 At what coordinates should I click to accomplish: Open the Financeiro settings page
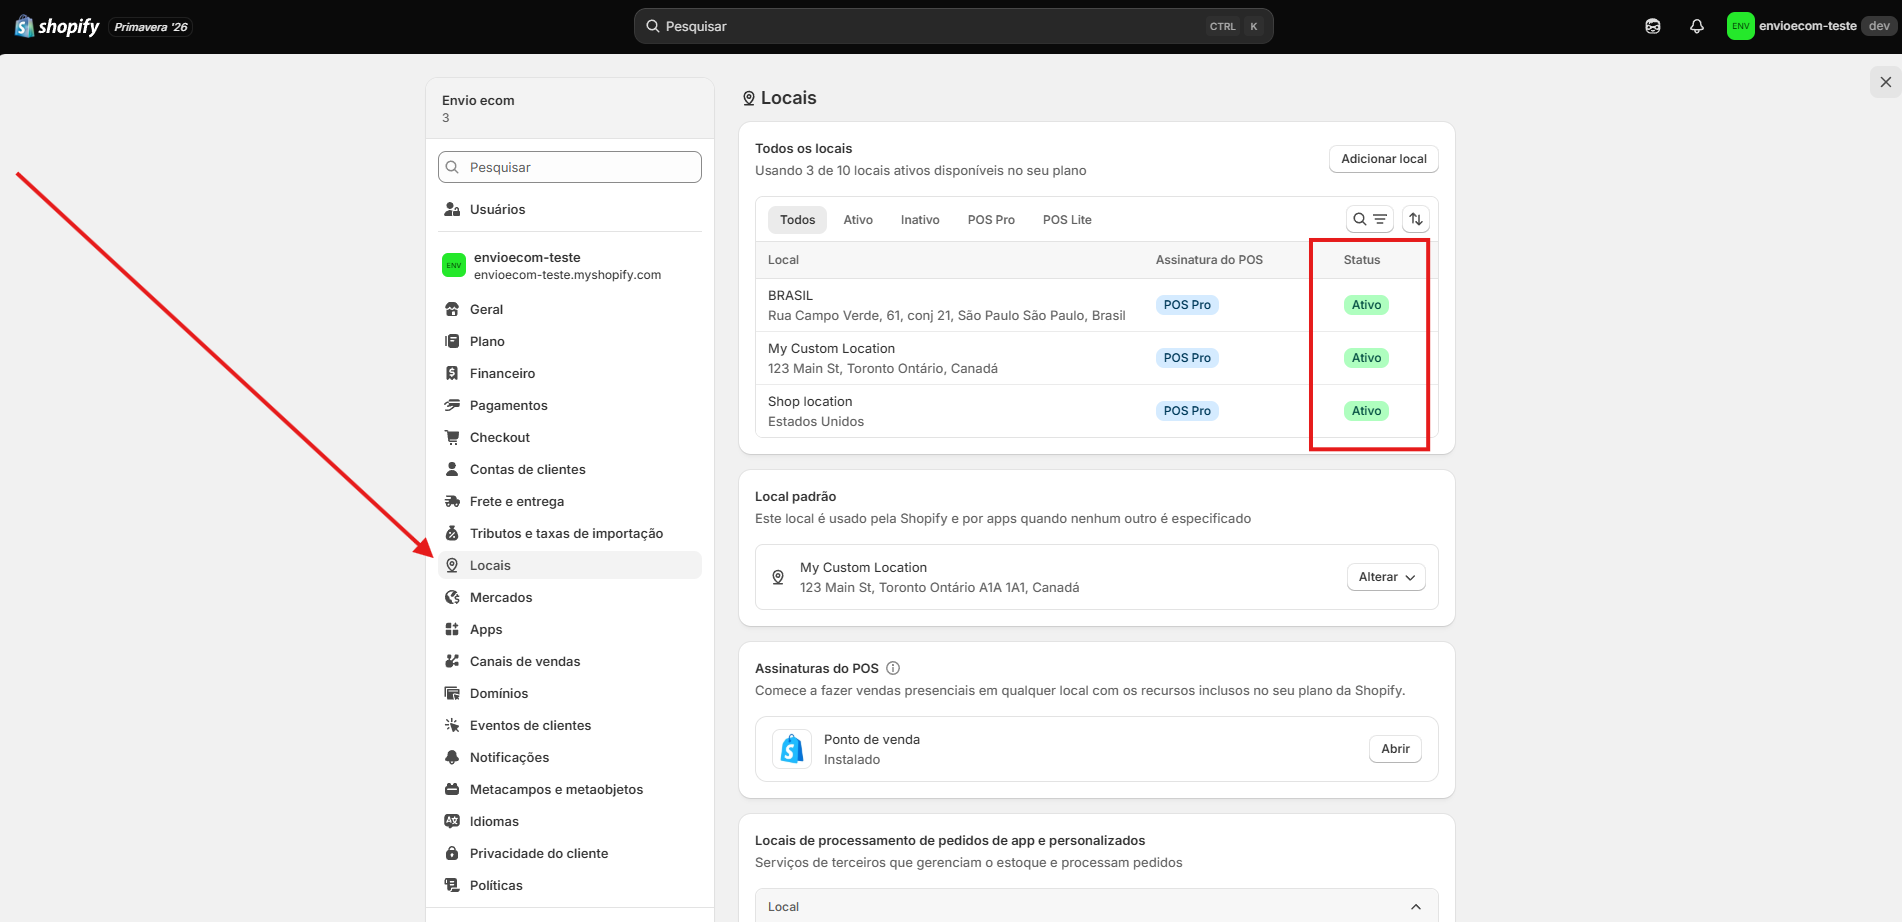tap(570, 373)
